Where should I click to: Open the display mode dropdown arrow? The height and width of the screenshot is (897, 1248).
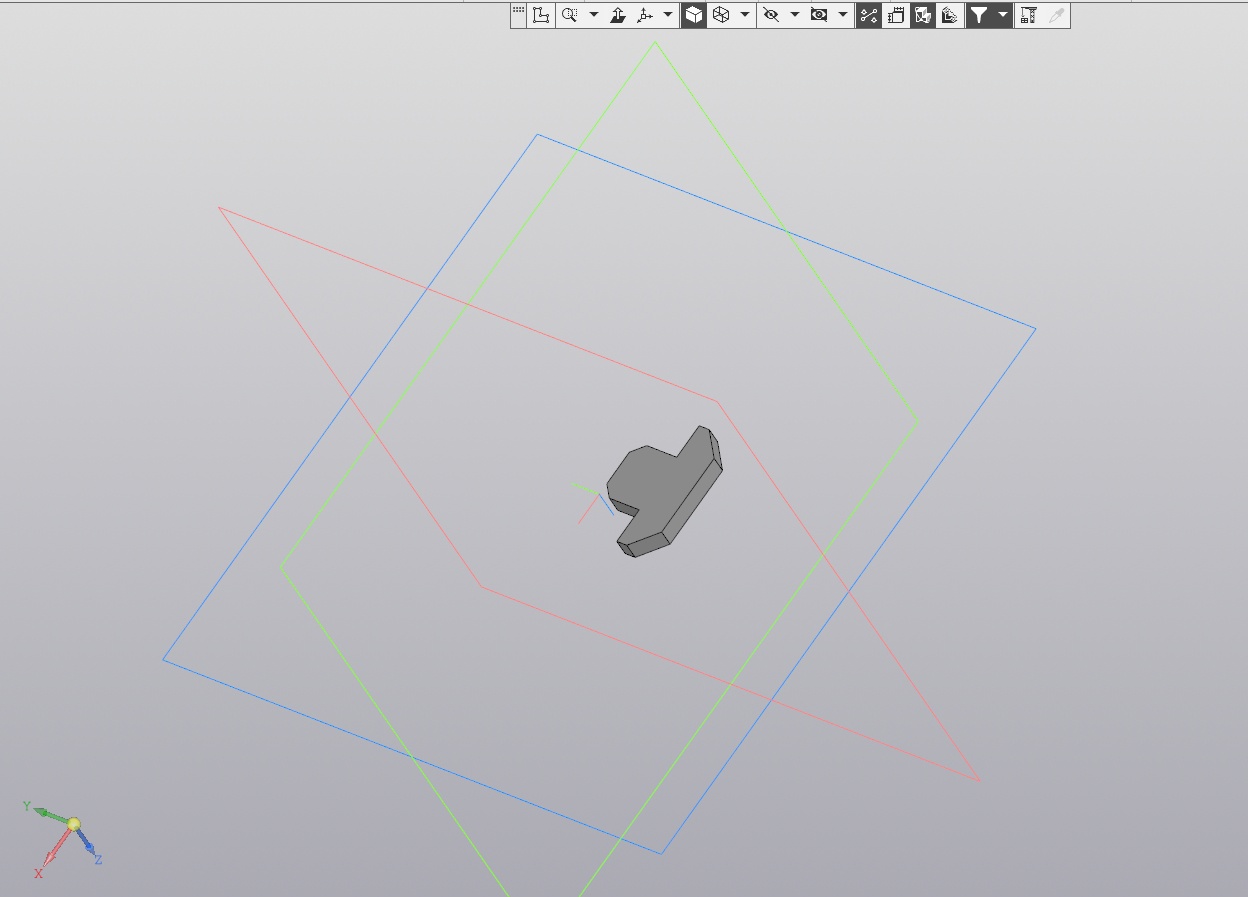(x=744, y=15)
